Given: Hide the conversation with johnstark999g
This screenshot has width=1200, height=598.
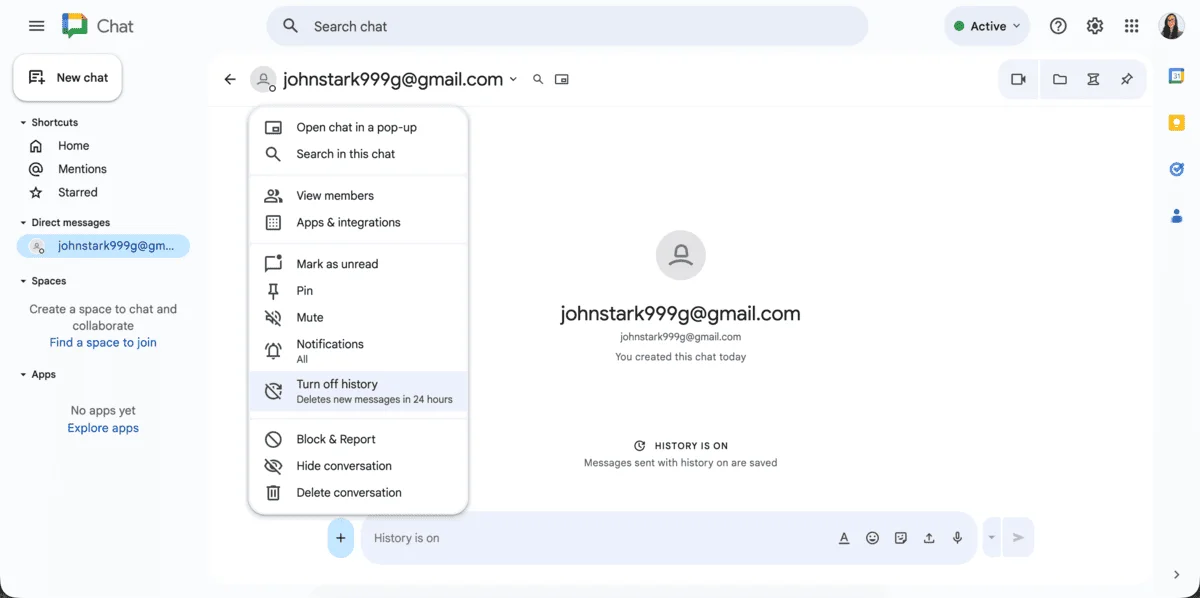Looking at the screenshot, I should click(344, 465).
